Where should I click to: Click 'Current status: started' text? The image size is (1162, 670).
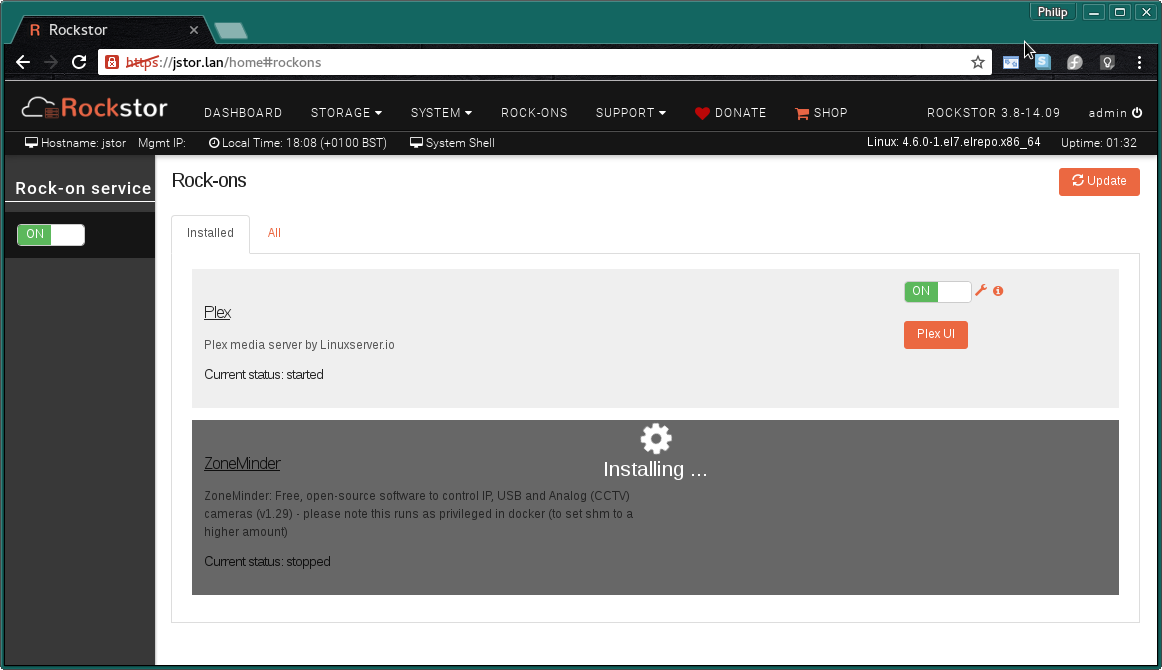tap(264, 375)
